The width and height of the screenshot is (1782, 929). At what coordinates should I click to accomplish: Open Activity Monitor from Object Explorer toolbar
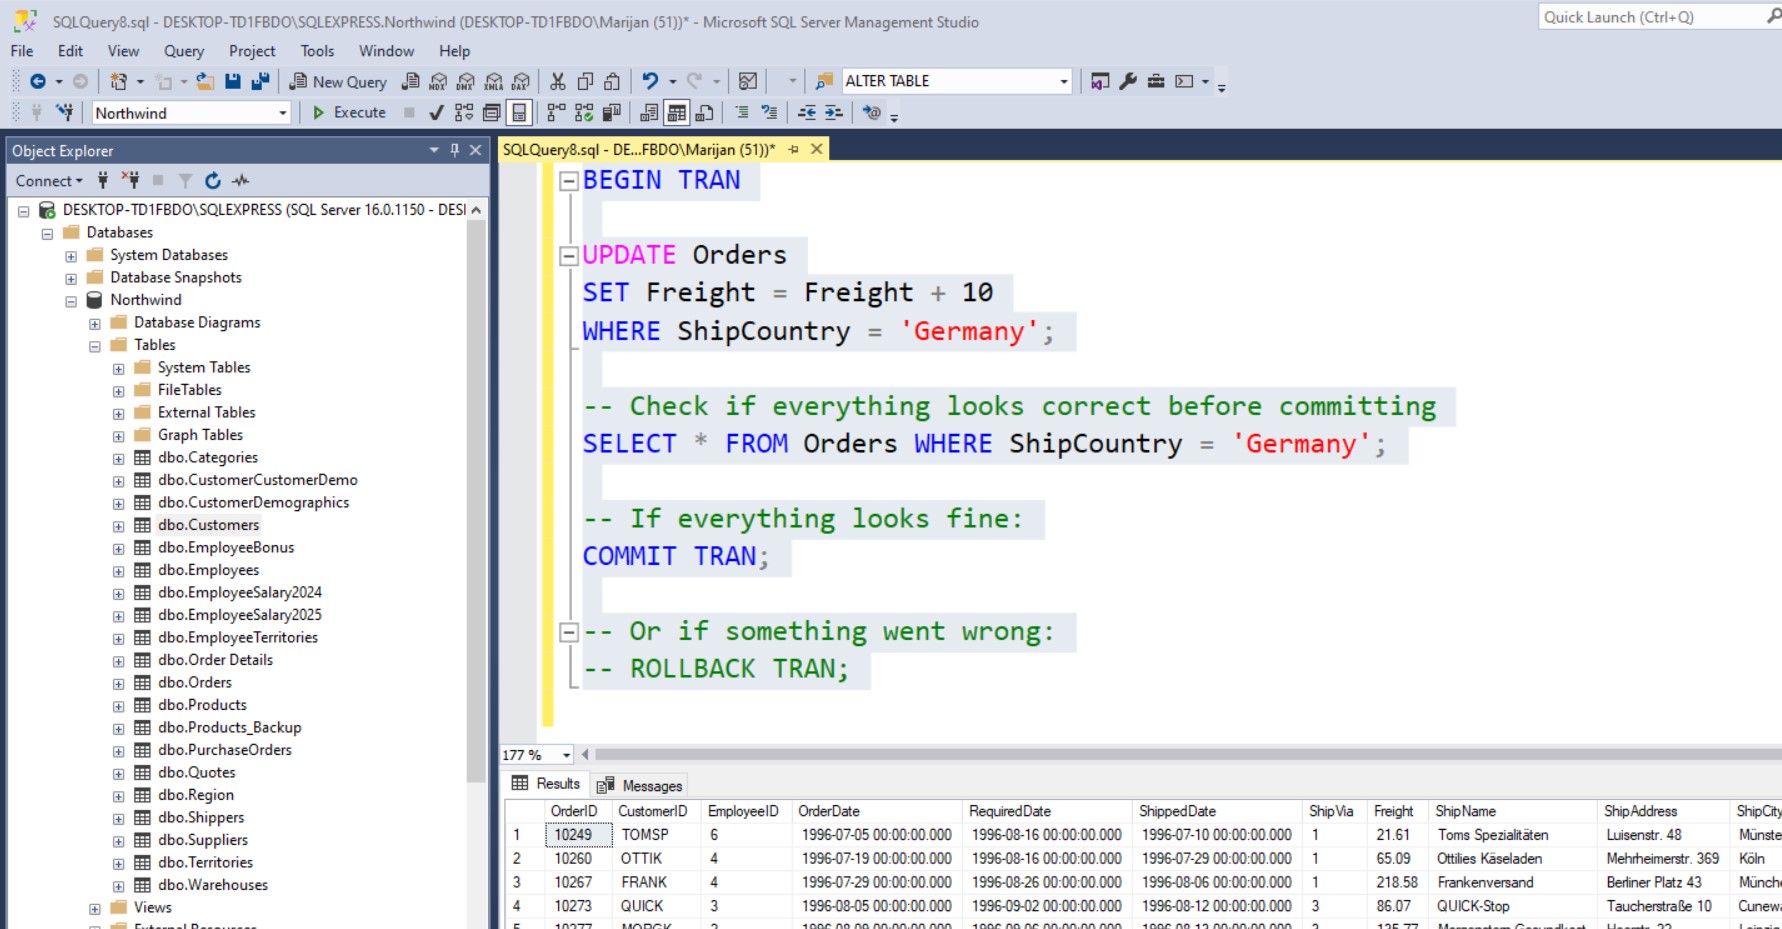pyautogui.click(x=241, y=181)
